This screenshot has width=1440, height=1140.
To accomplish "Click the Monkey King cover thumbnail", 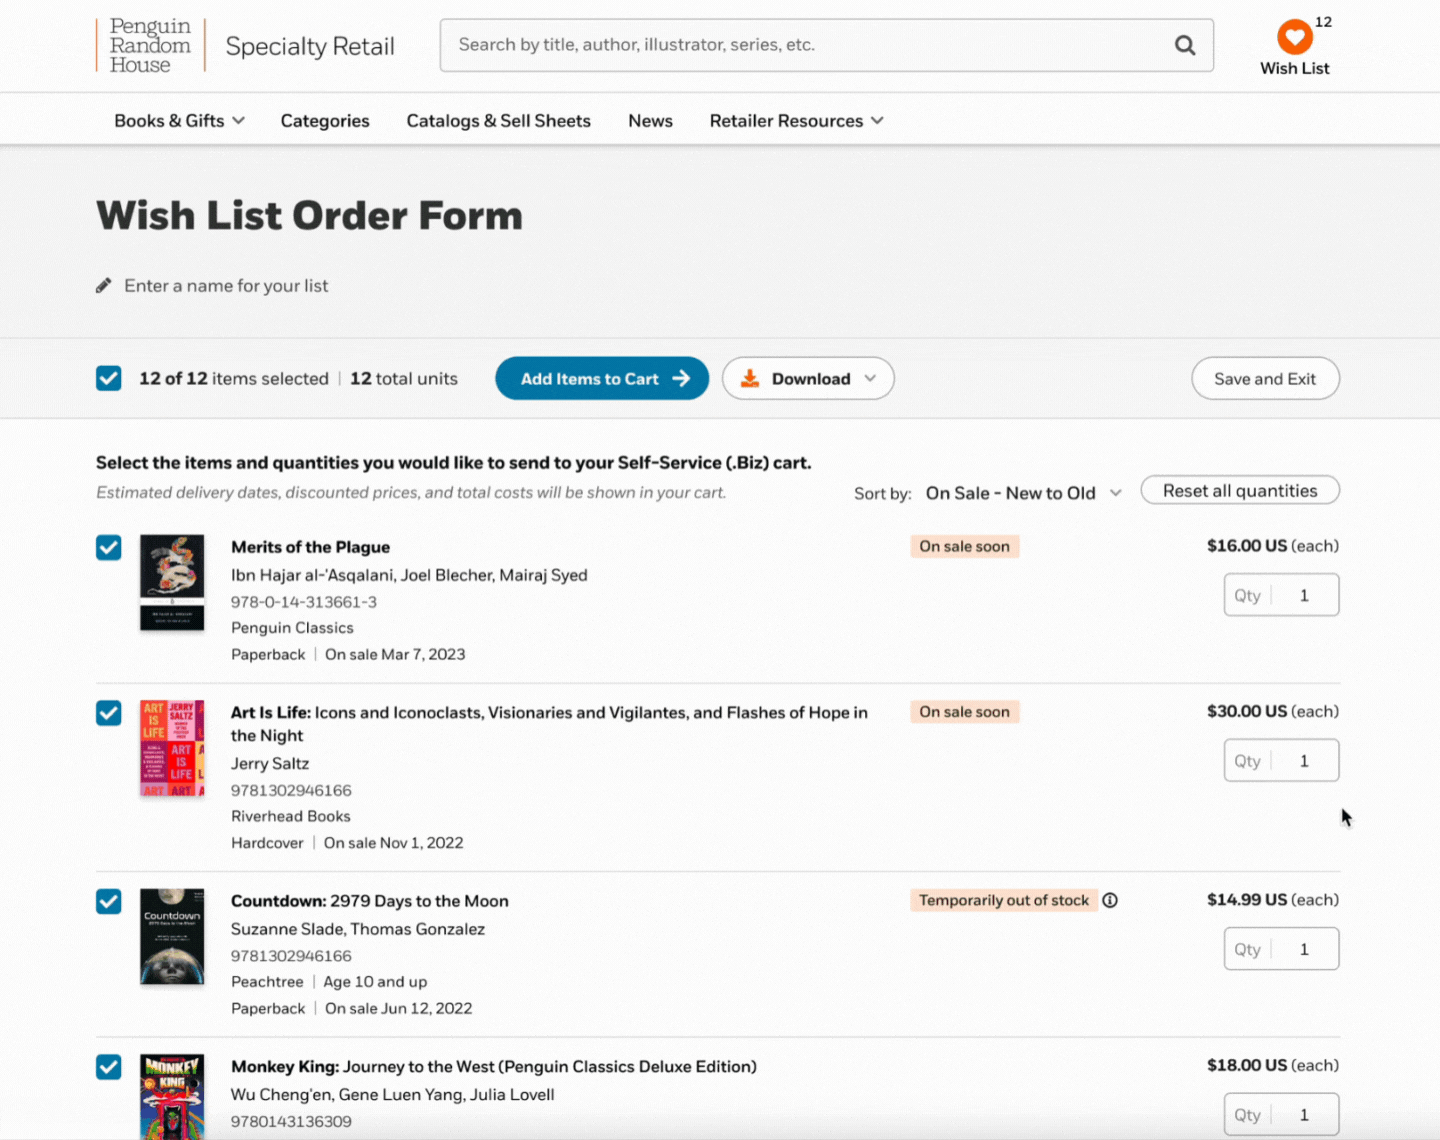I will [172, 1097].
